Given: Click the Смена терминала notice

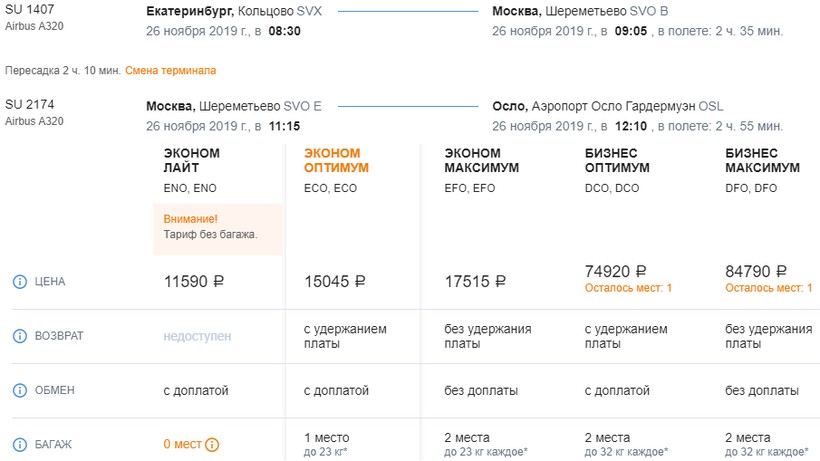Looking at the screenshot, I should coord(170,71).
